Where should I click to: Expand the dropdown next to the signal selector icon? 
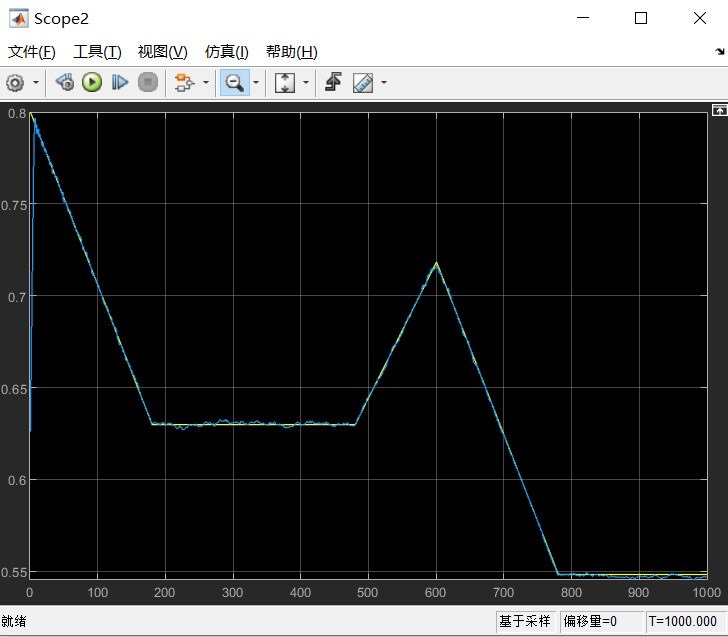(206, 83)
